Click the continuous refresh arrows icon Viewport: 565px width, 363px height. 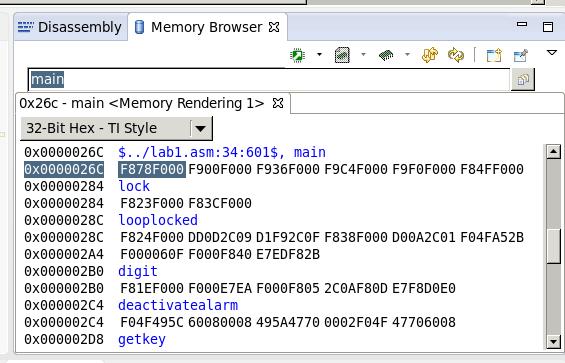pos(456,55)
